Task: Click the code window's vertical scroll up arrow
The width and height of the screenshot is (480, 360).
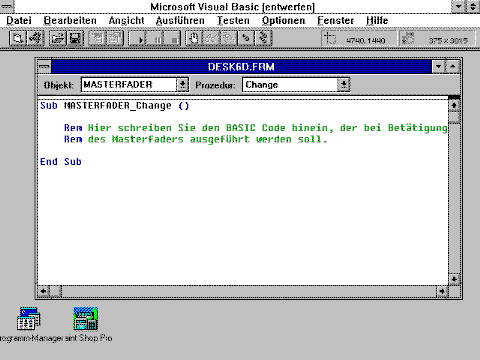Action: tap(454, 106)
